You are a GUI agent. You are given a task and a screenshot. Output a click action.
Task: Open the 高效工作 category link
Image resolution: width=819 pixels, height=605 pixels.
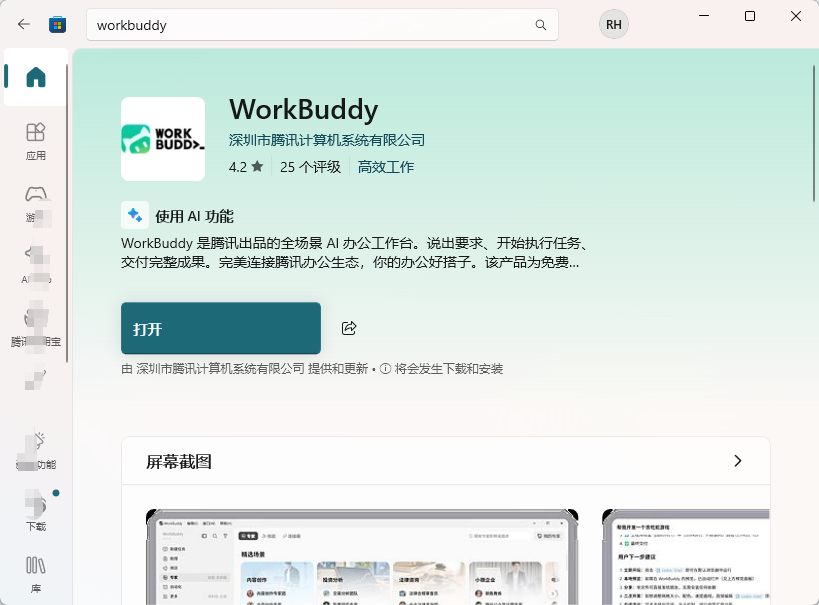click(x=385, y=167)
